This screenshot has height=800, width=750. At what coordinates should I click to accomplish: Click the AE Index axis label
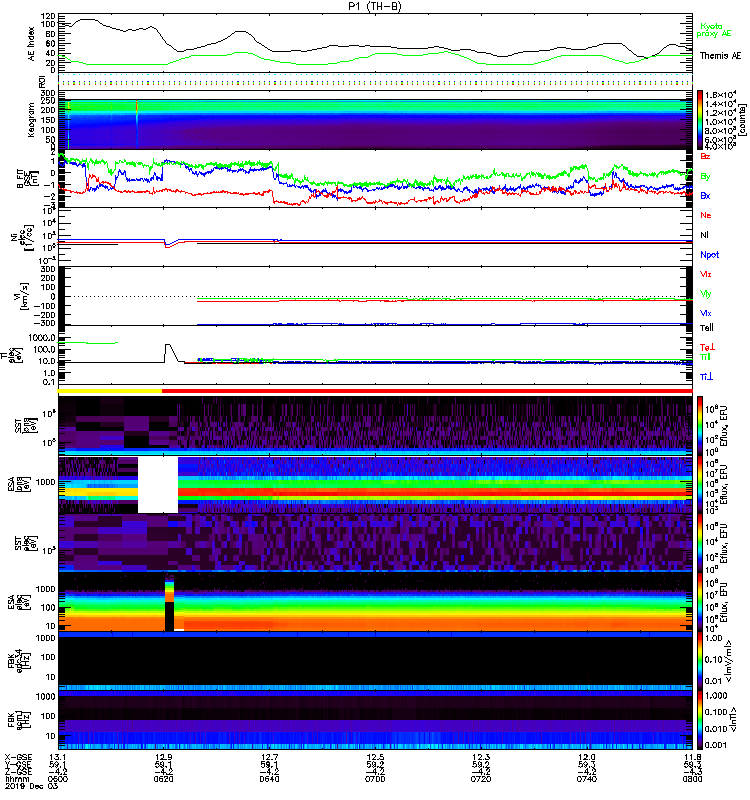coord(32,43)
